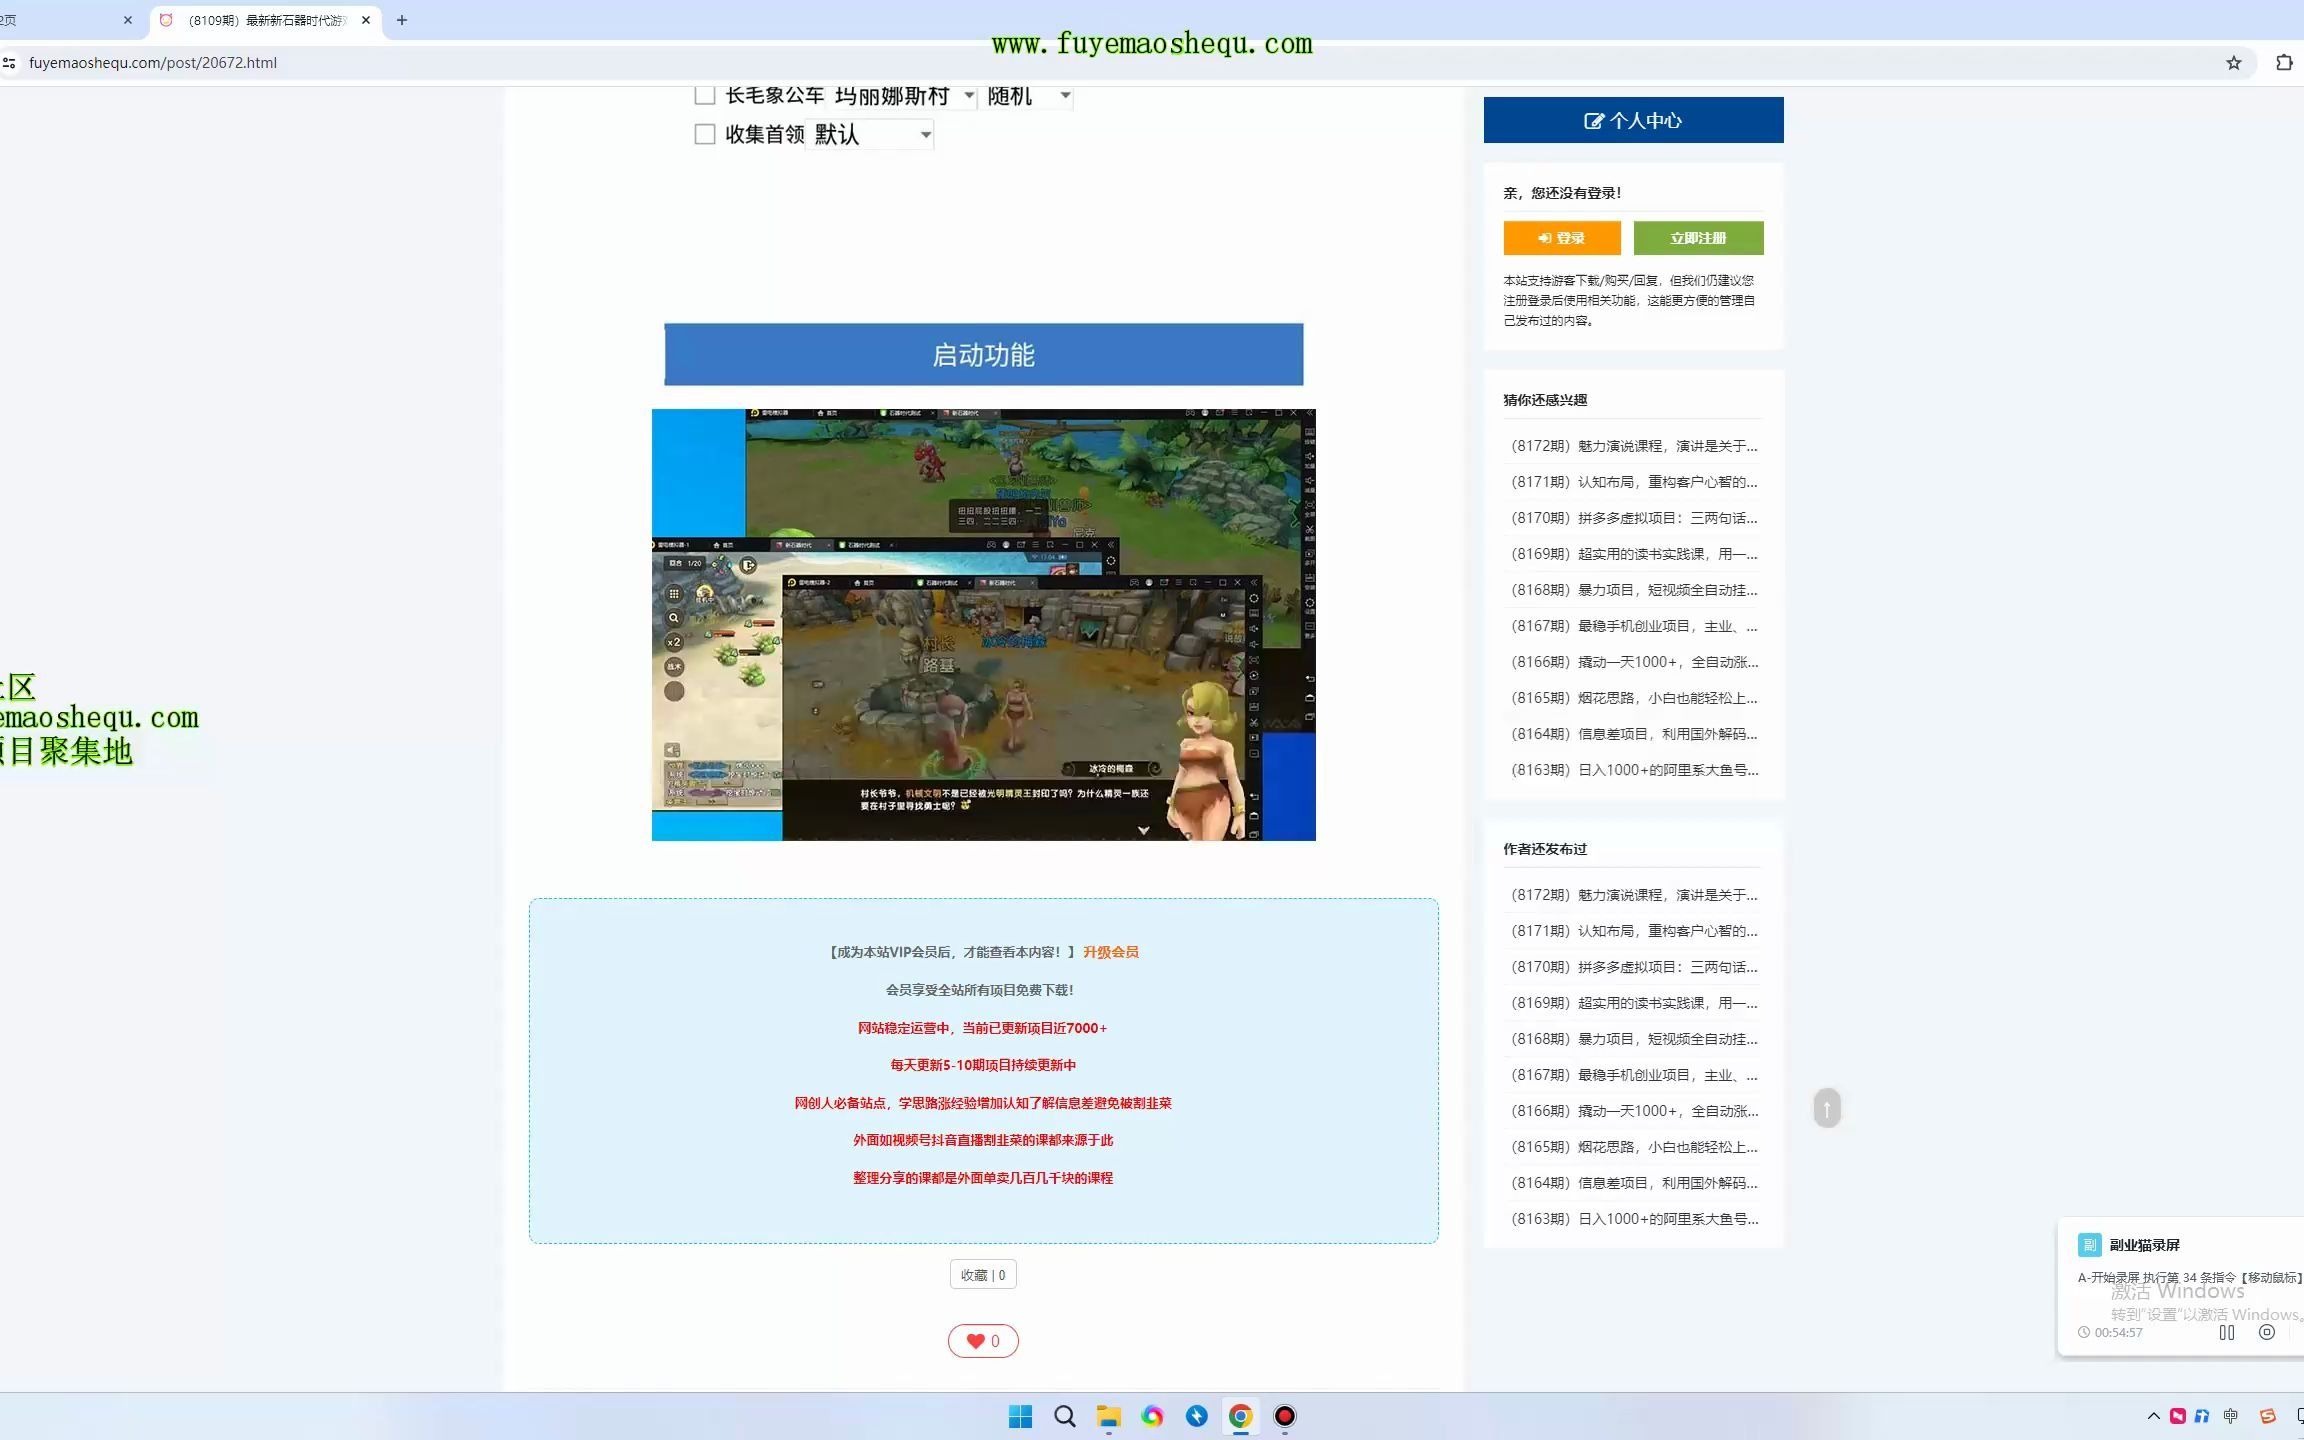Screen dimensions: 2304x1440
Task: Open (8169期) 超实用的读书实践课 under 猜你还感兴趣
Action: tap(1634, 554)
